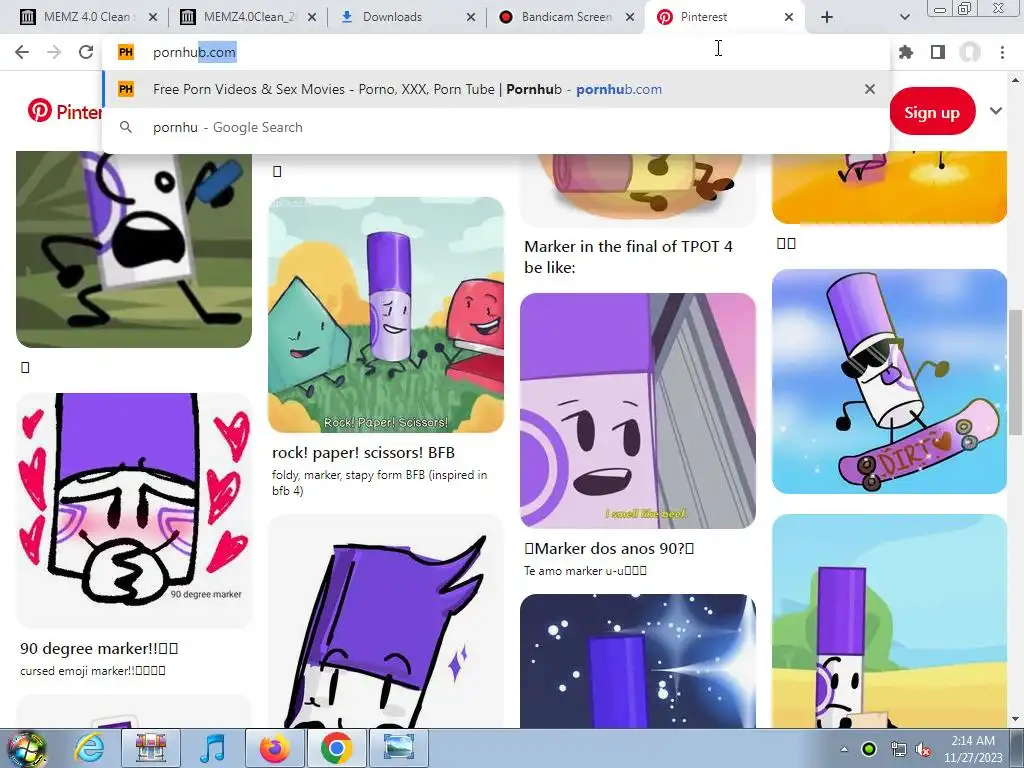Reload the page with the refresh icon
The image size is (1024, 768).
coord(86,52)
